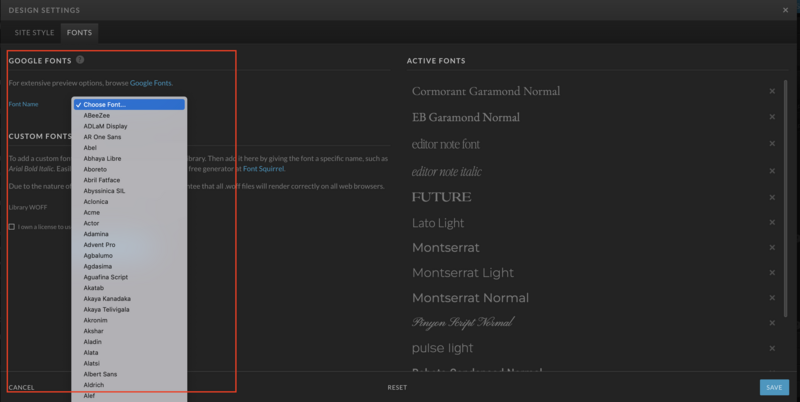Delete the plain Montserrat font entry

point(772,247)
